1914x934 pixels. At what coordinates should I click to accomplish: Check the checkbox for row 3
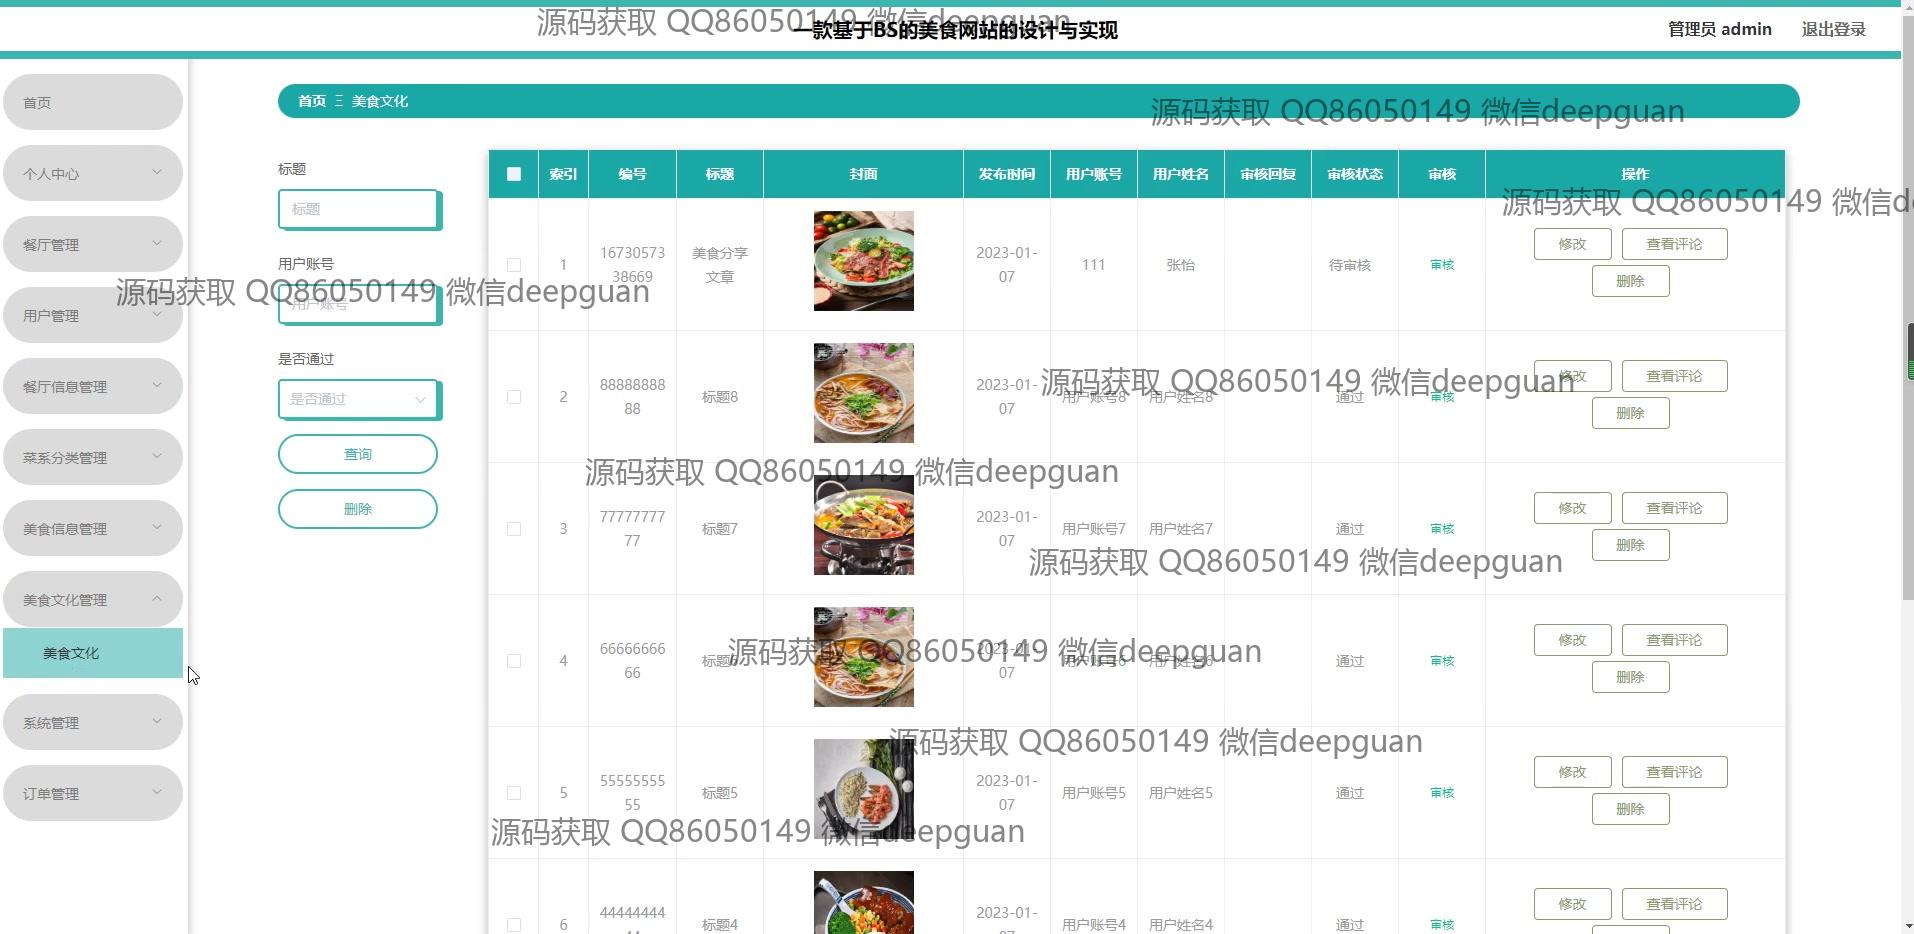[x=514, y=529]
